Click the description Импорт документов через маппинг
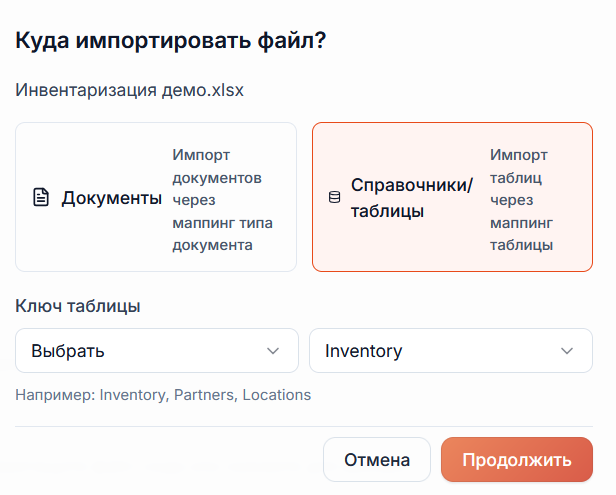616x495 pixels. coord(222,200)
